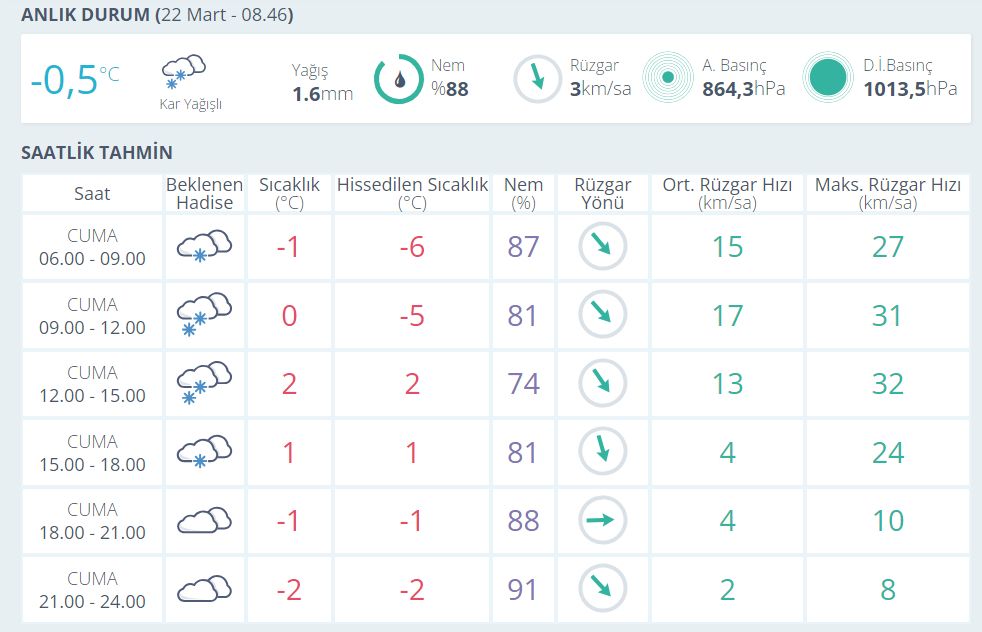The height and width of the screenshot is (632, 982).
Task: Click the Kar Yağışlı current weather icon
Action: (x=184, y=71)
